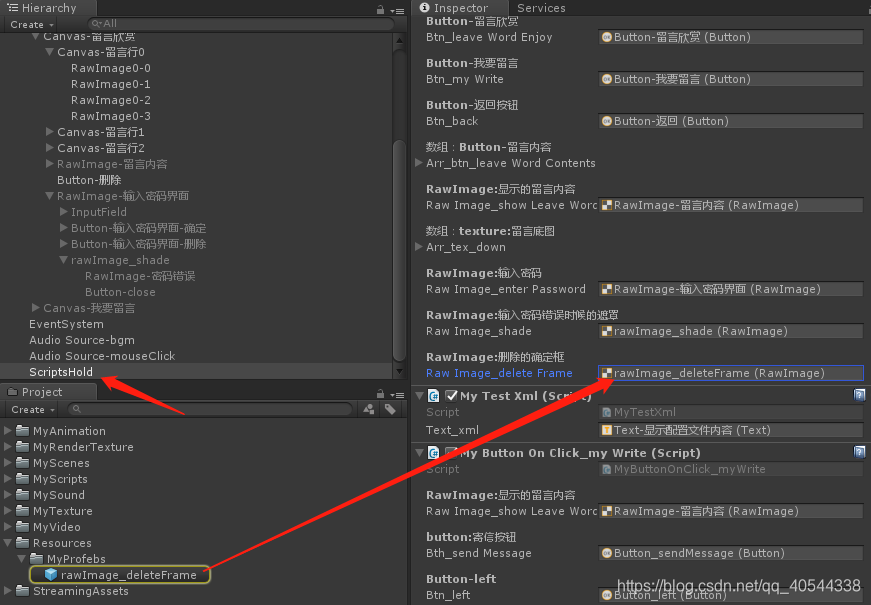The width and height of the screenshot is (871, 605).
Task: Click the Raw Image_enter Password object field
Action: click(730, 289)
